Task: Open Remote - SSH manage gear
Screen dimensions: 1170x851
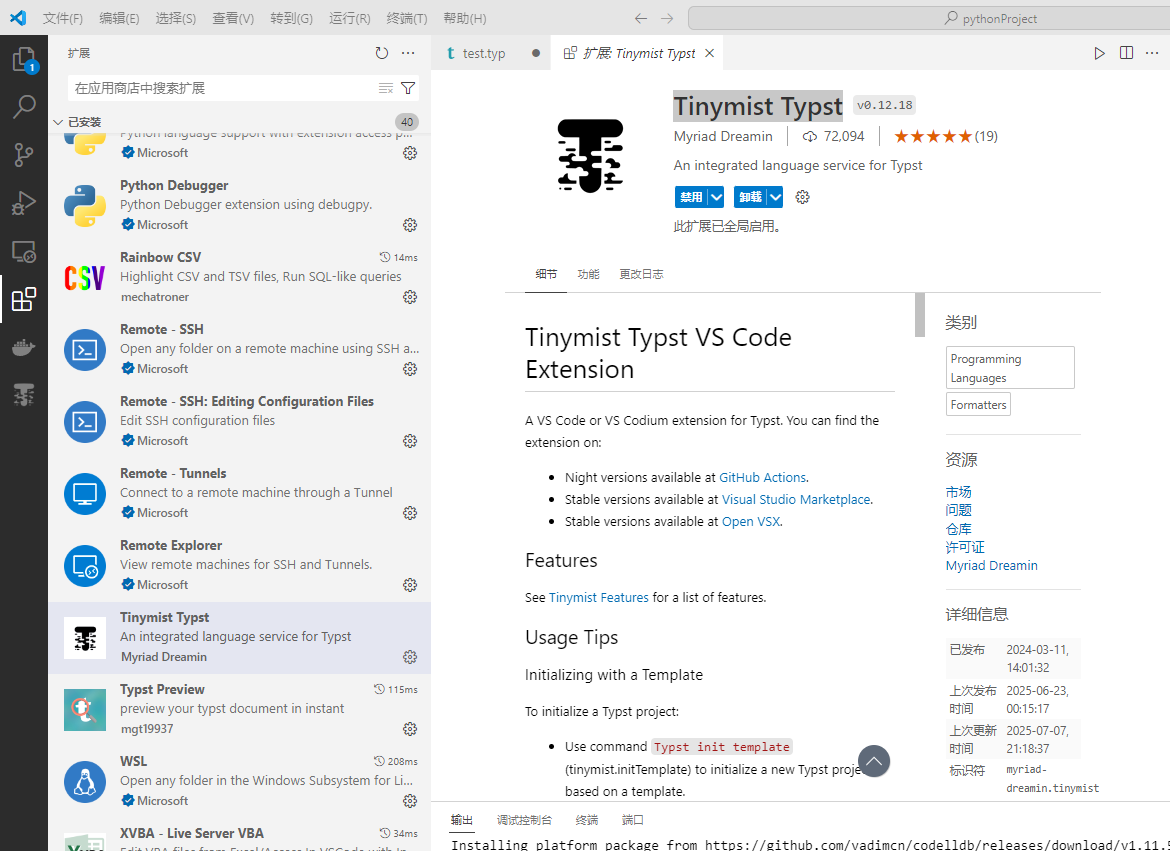Action: point(410,369)
